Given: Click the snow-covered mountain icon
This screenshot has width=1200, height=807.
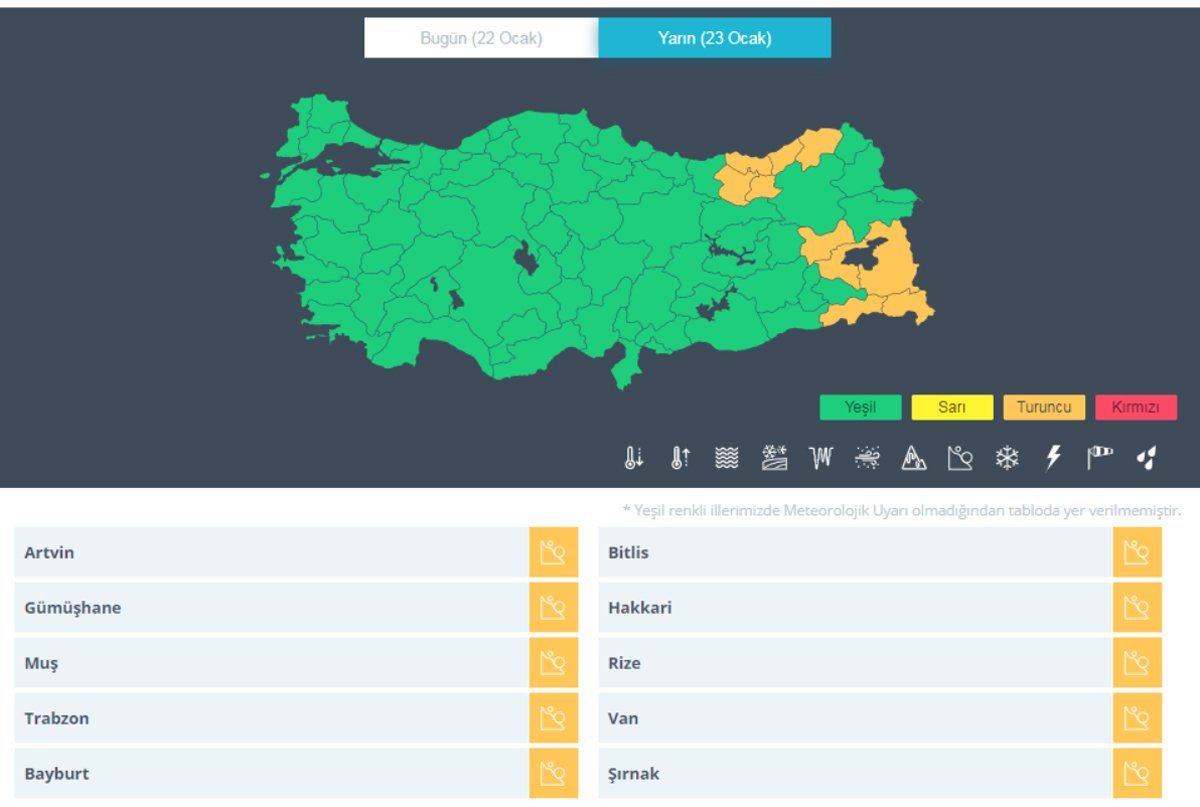Looking at the screenshot, I should 914,458.
